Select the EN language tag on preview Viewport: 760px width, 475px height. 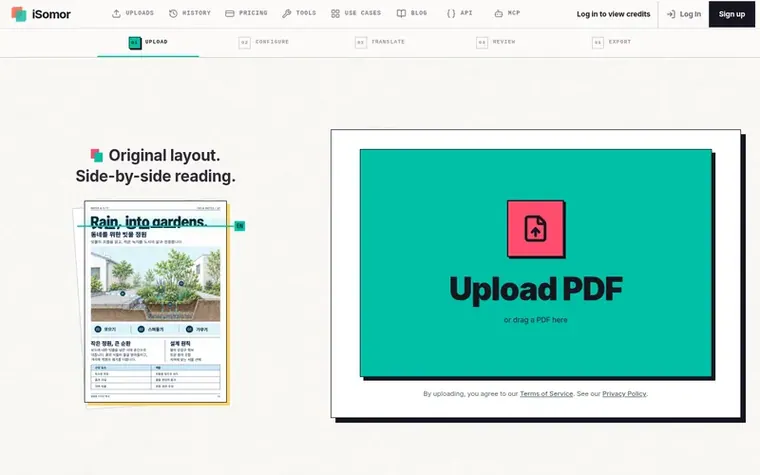(239, 226)
